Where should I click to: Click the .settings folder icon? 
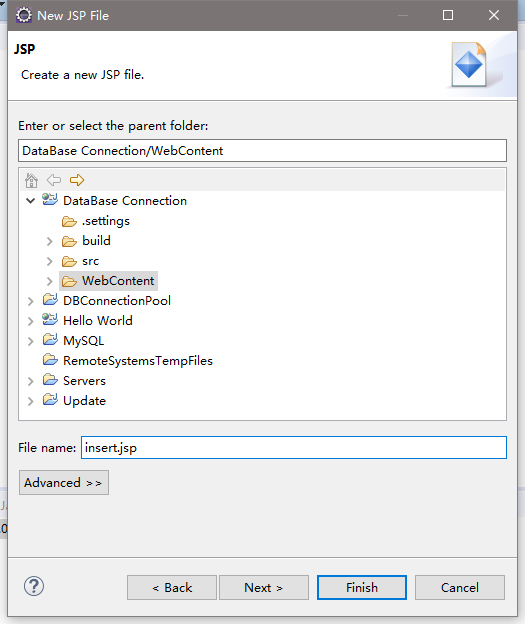tap(69, 222)
